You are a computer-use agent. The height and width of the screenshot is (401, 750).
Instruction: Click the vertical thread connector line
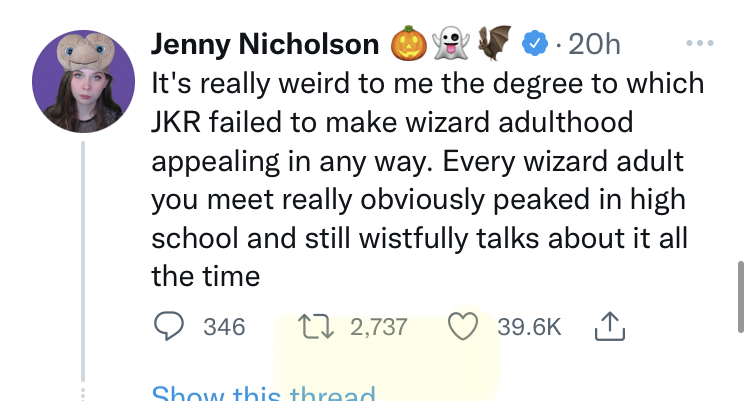click(x=83, y=261)
